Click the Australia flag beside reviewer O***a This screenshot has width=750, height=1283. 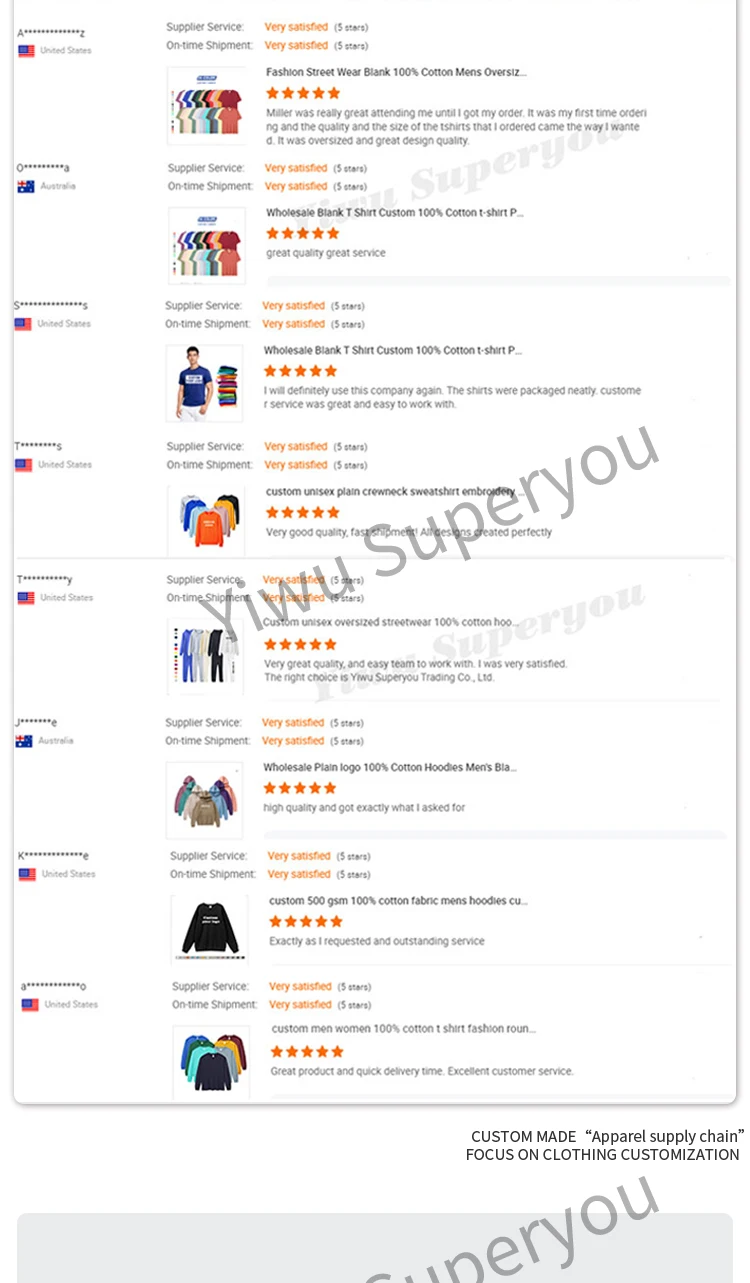[x=26, y=187]
